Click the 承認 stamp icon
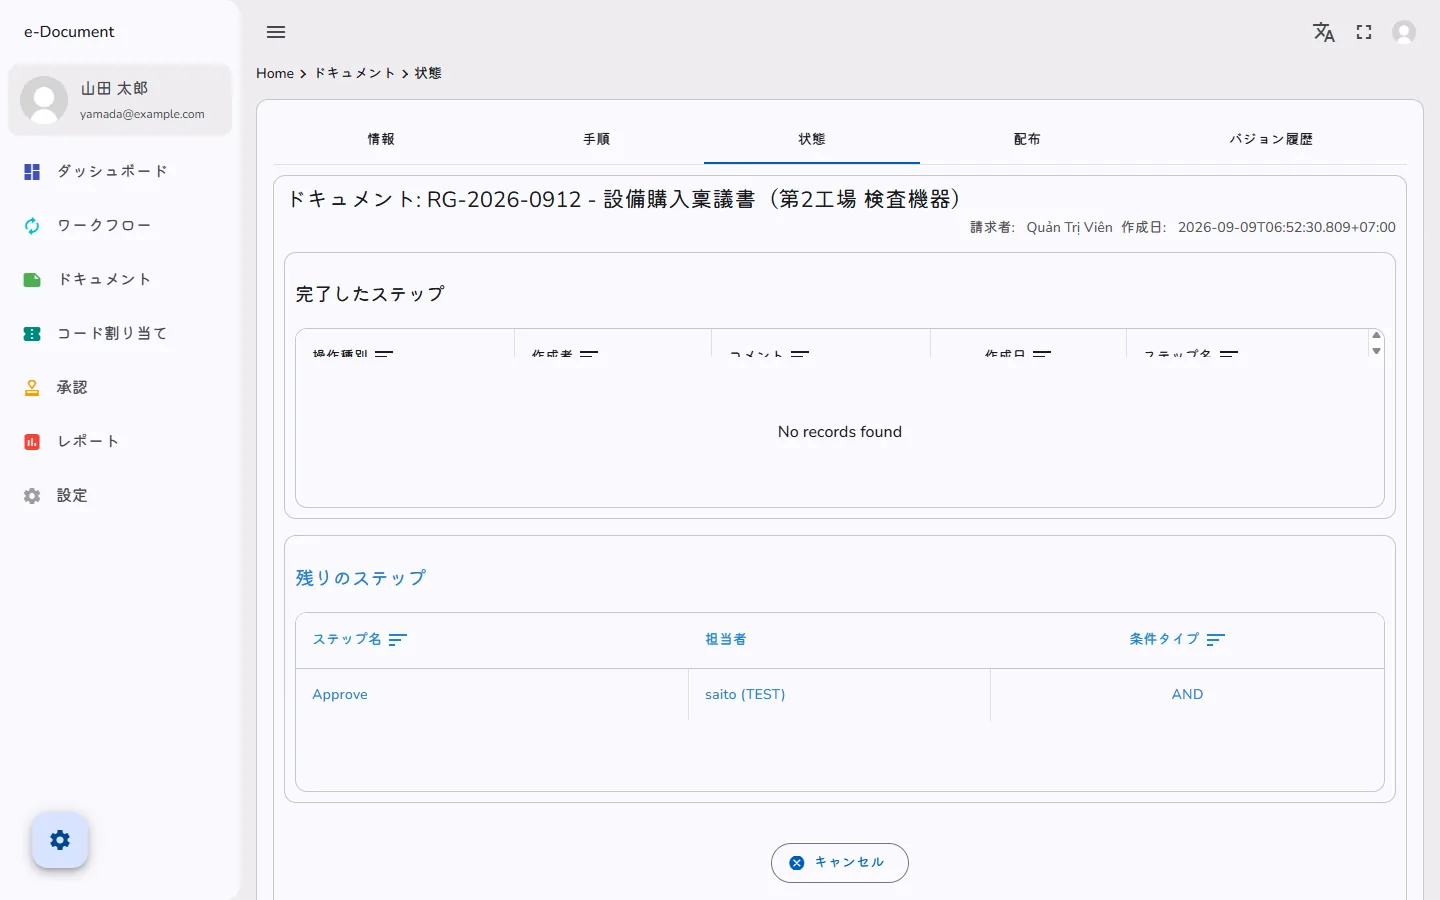1440x900 pixels. 32,388
